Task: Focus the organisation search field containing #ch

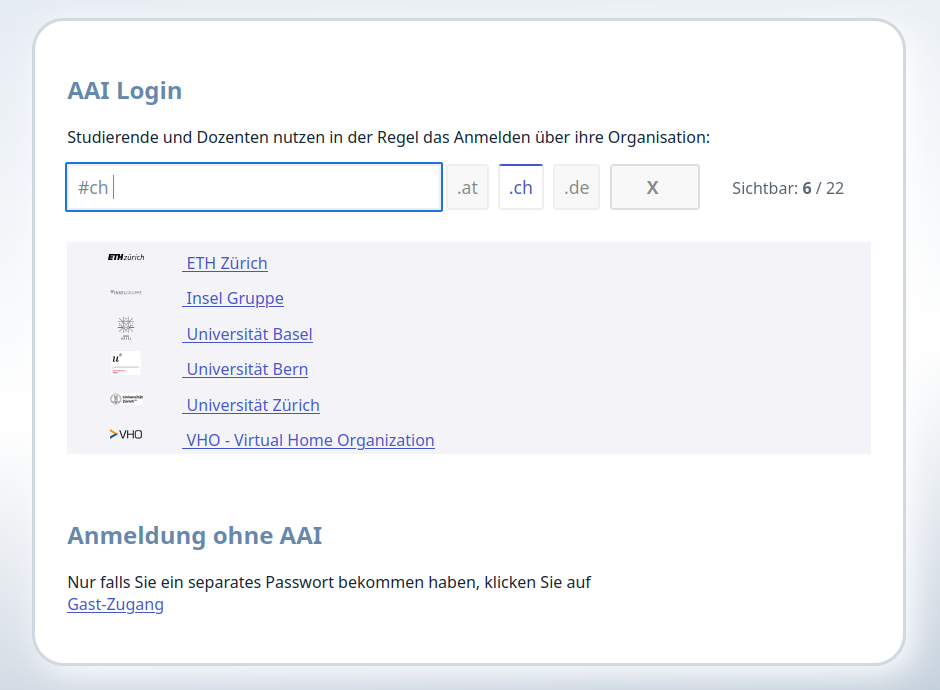Action: 254,187
